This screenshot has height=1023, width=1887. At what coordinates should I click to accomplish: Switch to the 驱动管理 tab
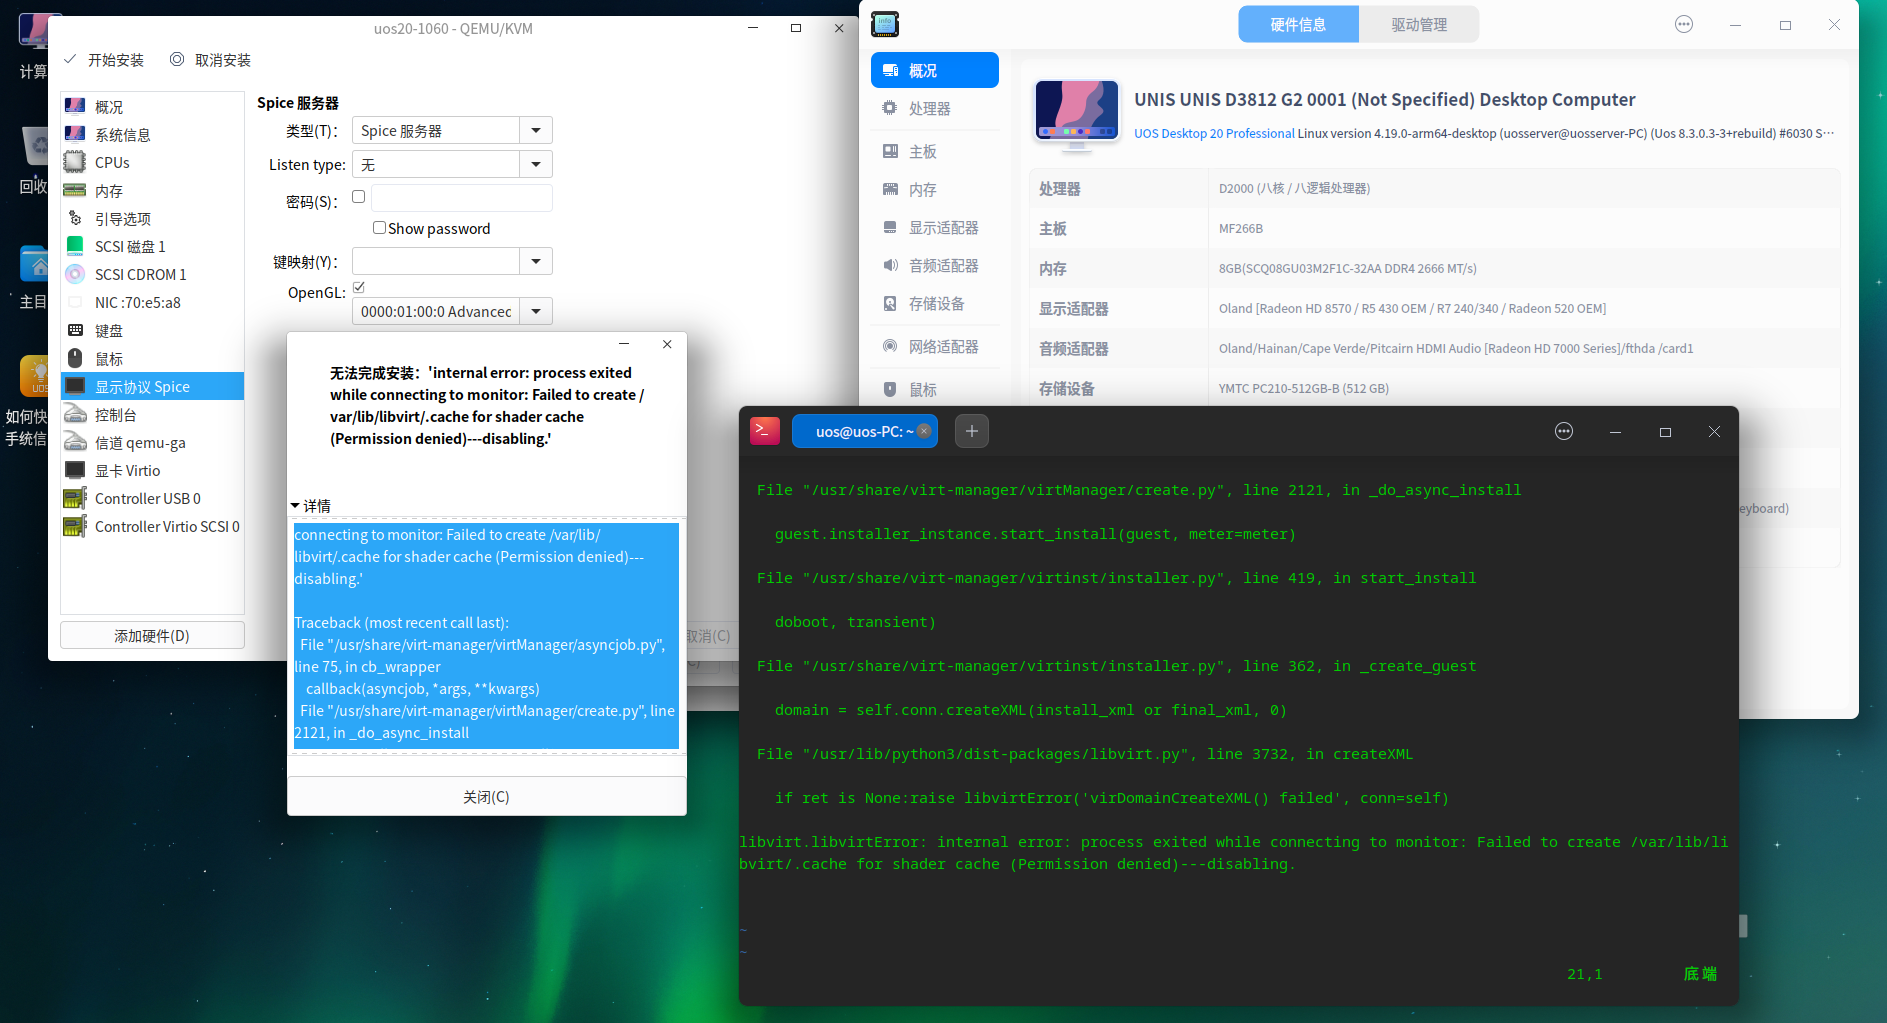(x=1419, y=23)
